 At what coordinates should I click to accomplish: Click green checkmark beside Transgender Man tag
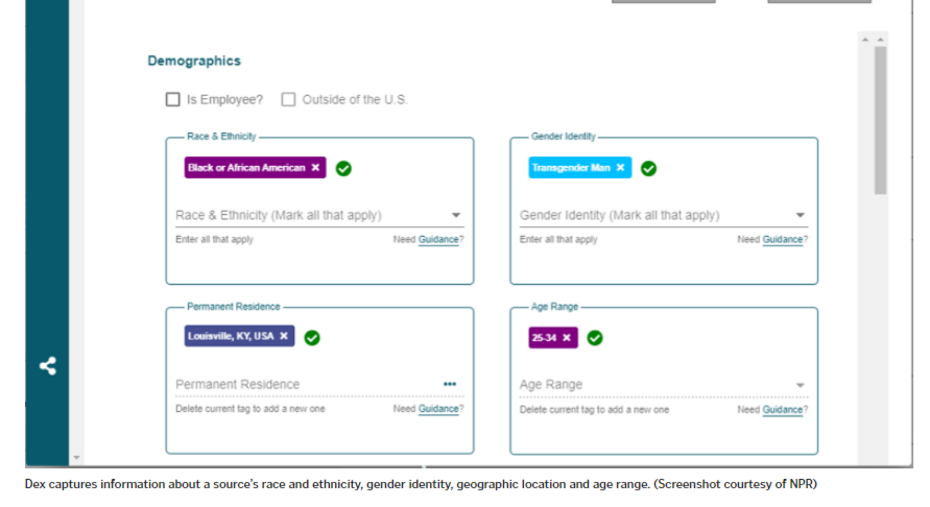tap(648, 168)
